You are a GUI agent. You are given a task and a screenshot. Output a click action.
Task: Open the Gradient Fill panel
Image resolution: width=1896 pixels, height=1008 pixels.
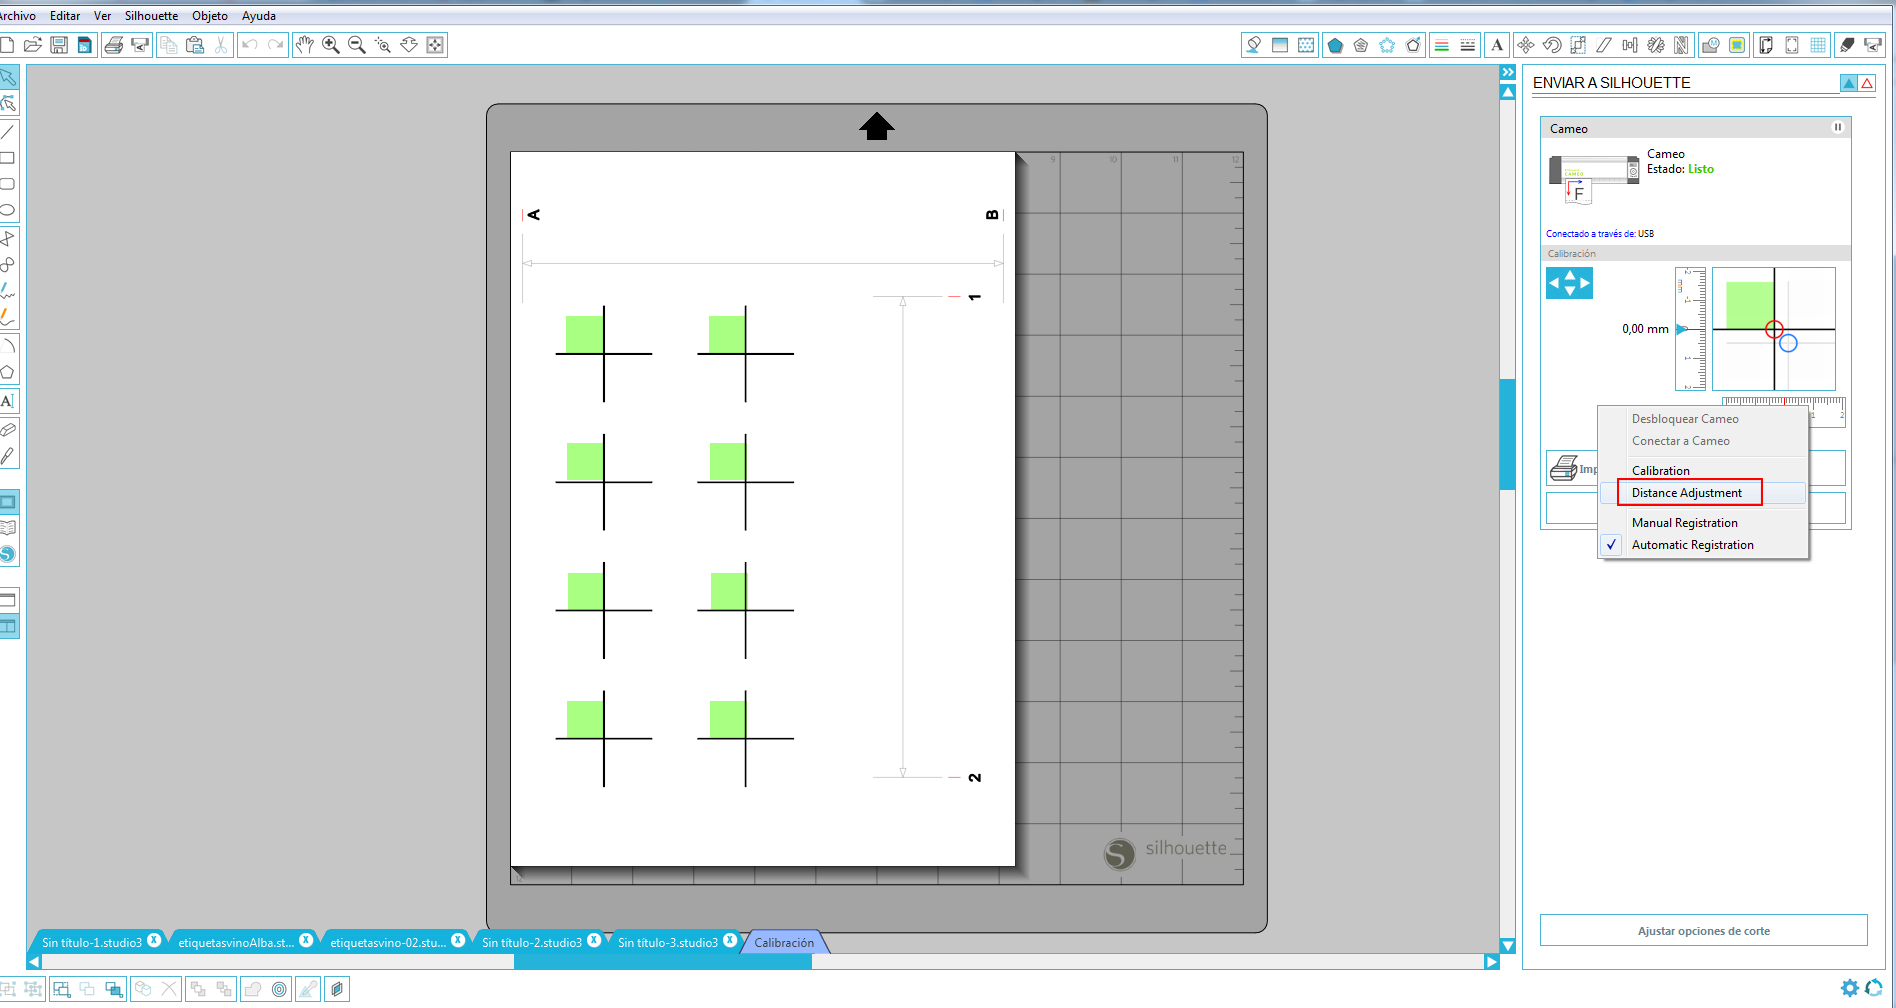[1280, 45]
